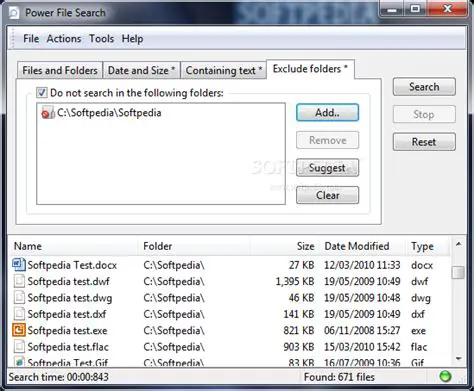Sort results by Date Modified column header
Image resolution: width=474 pixels, height=391 pixels.
[362, 246]
